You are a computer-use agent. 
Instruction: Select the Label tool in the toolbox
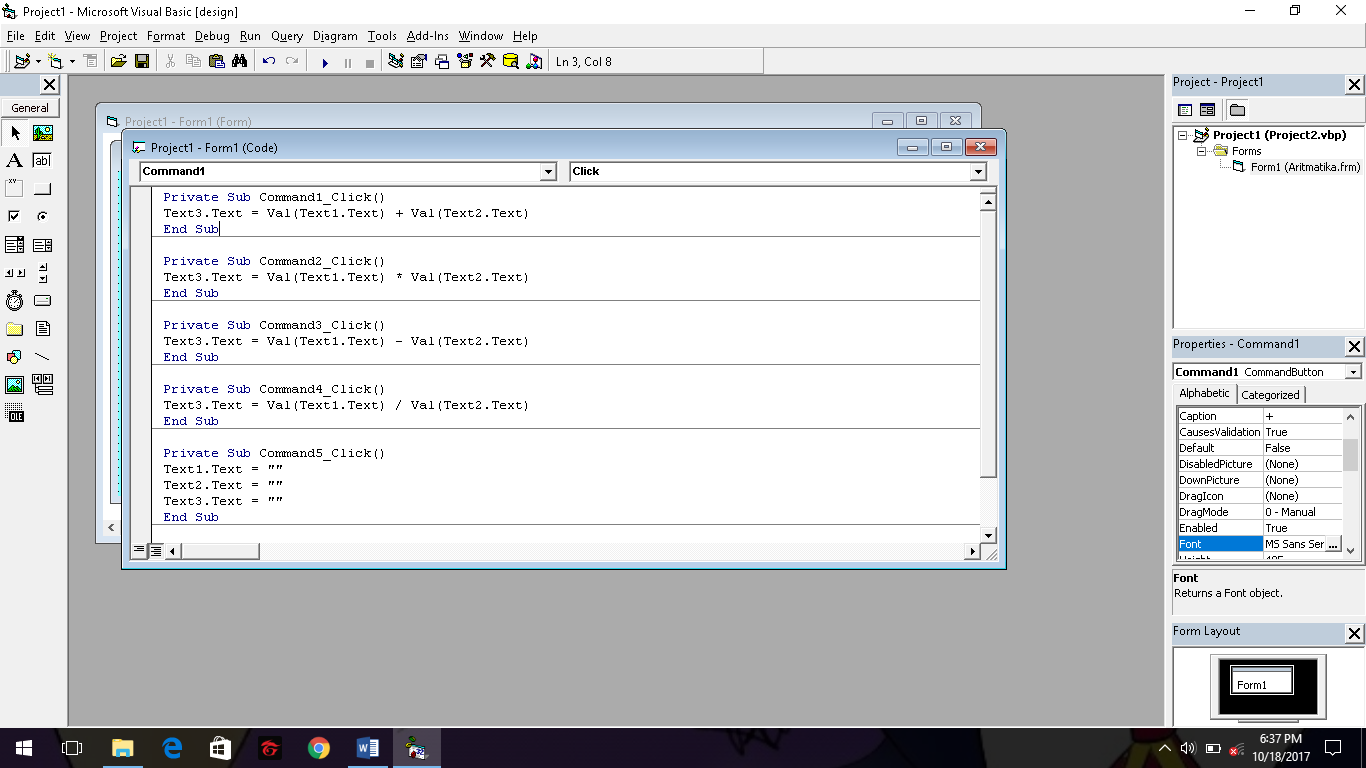pyautogui.click(x=14, y=160)
